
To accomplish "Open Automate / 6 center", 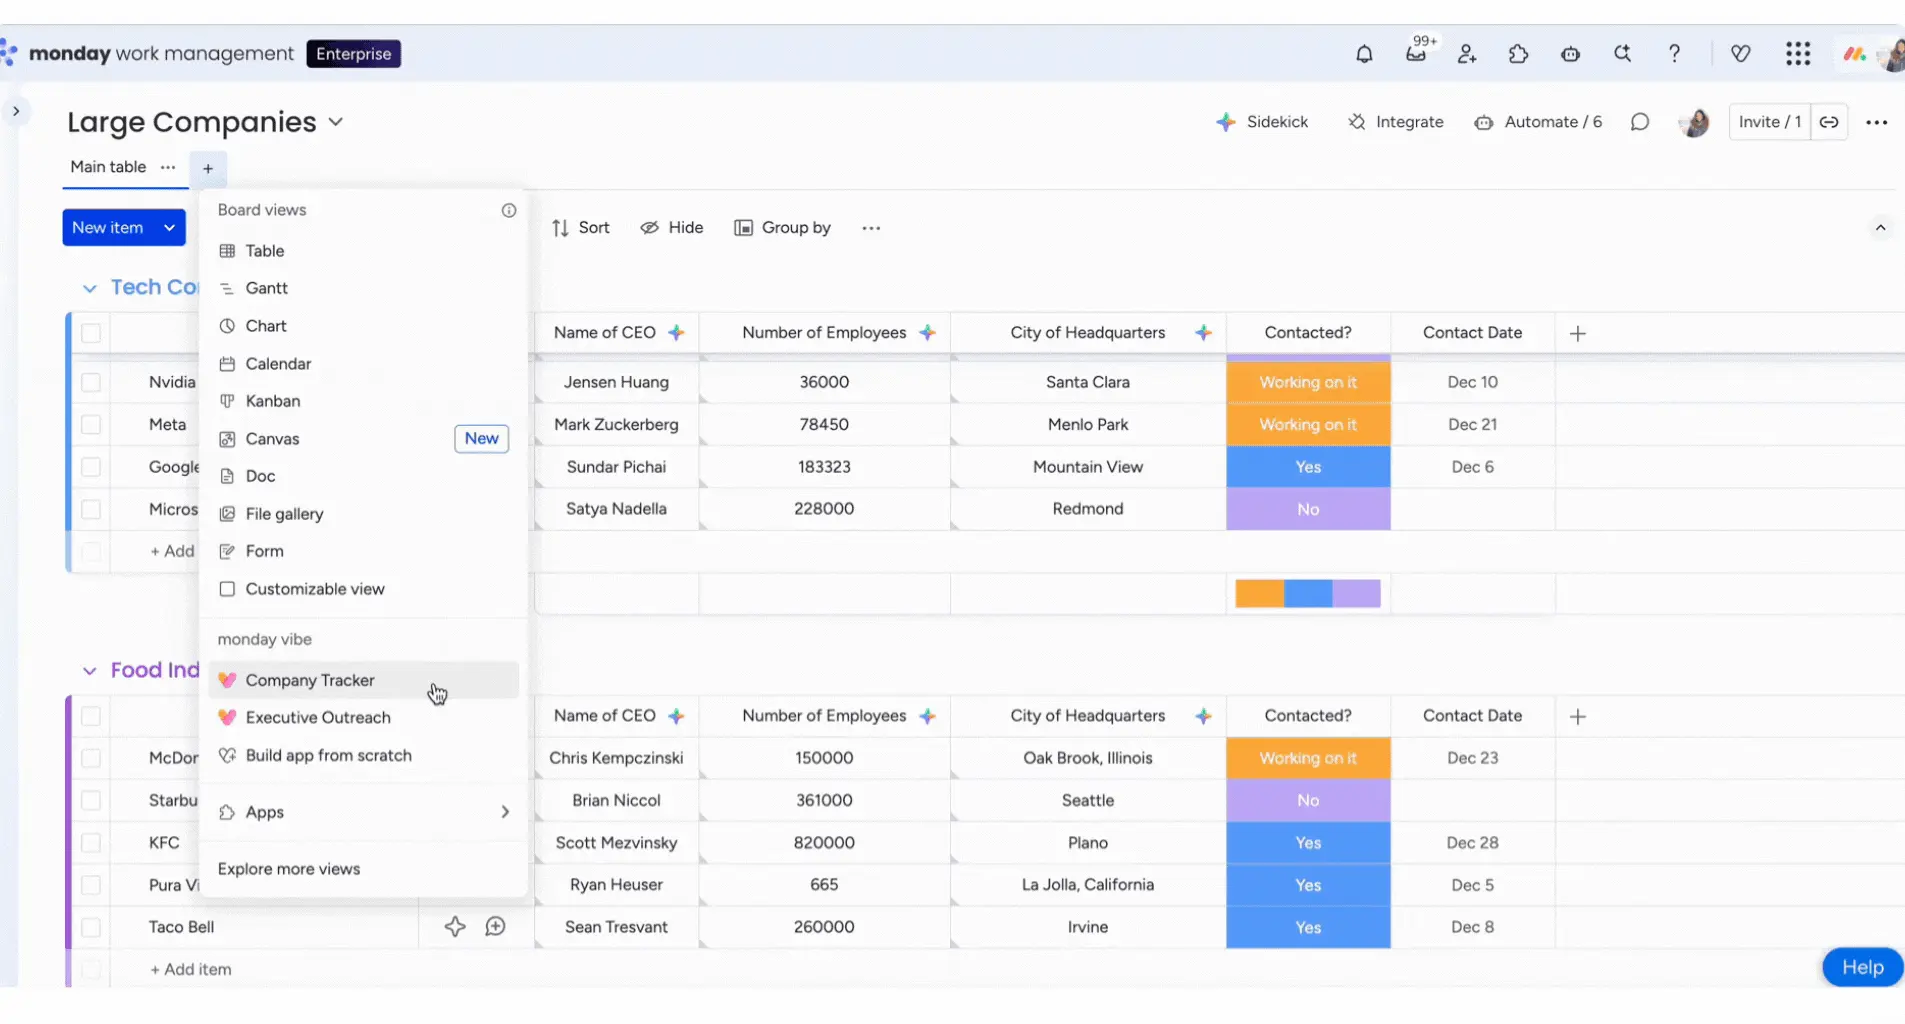I will (x=1538, y=122).
